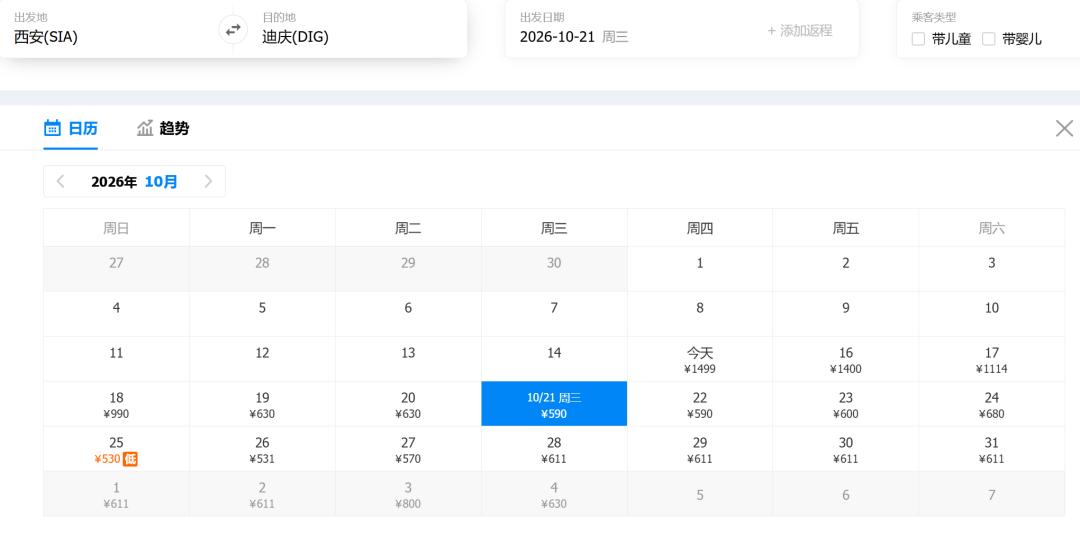
Task: Select October 18 priced ¥990
Action: [116, 404]
